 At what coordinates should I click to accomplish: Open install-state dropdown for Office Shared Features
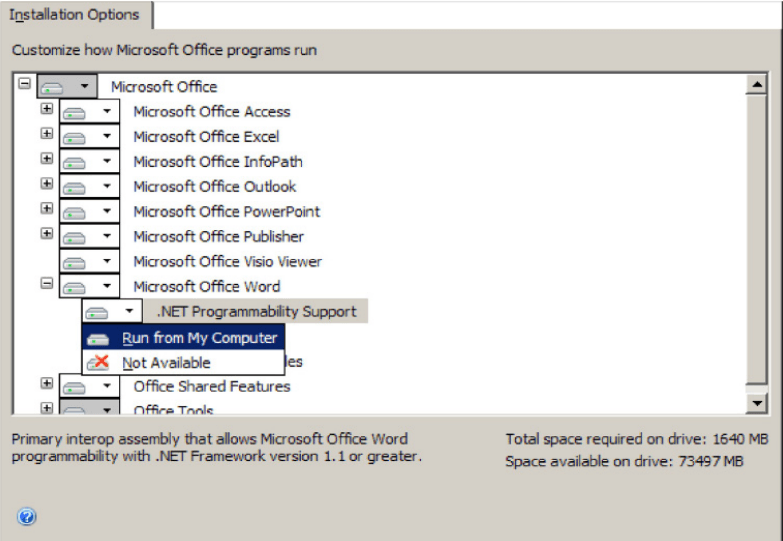pos(89,386)
